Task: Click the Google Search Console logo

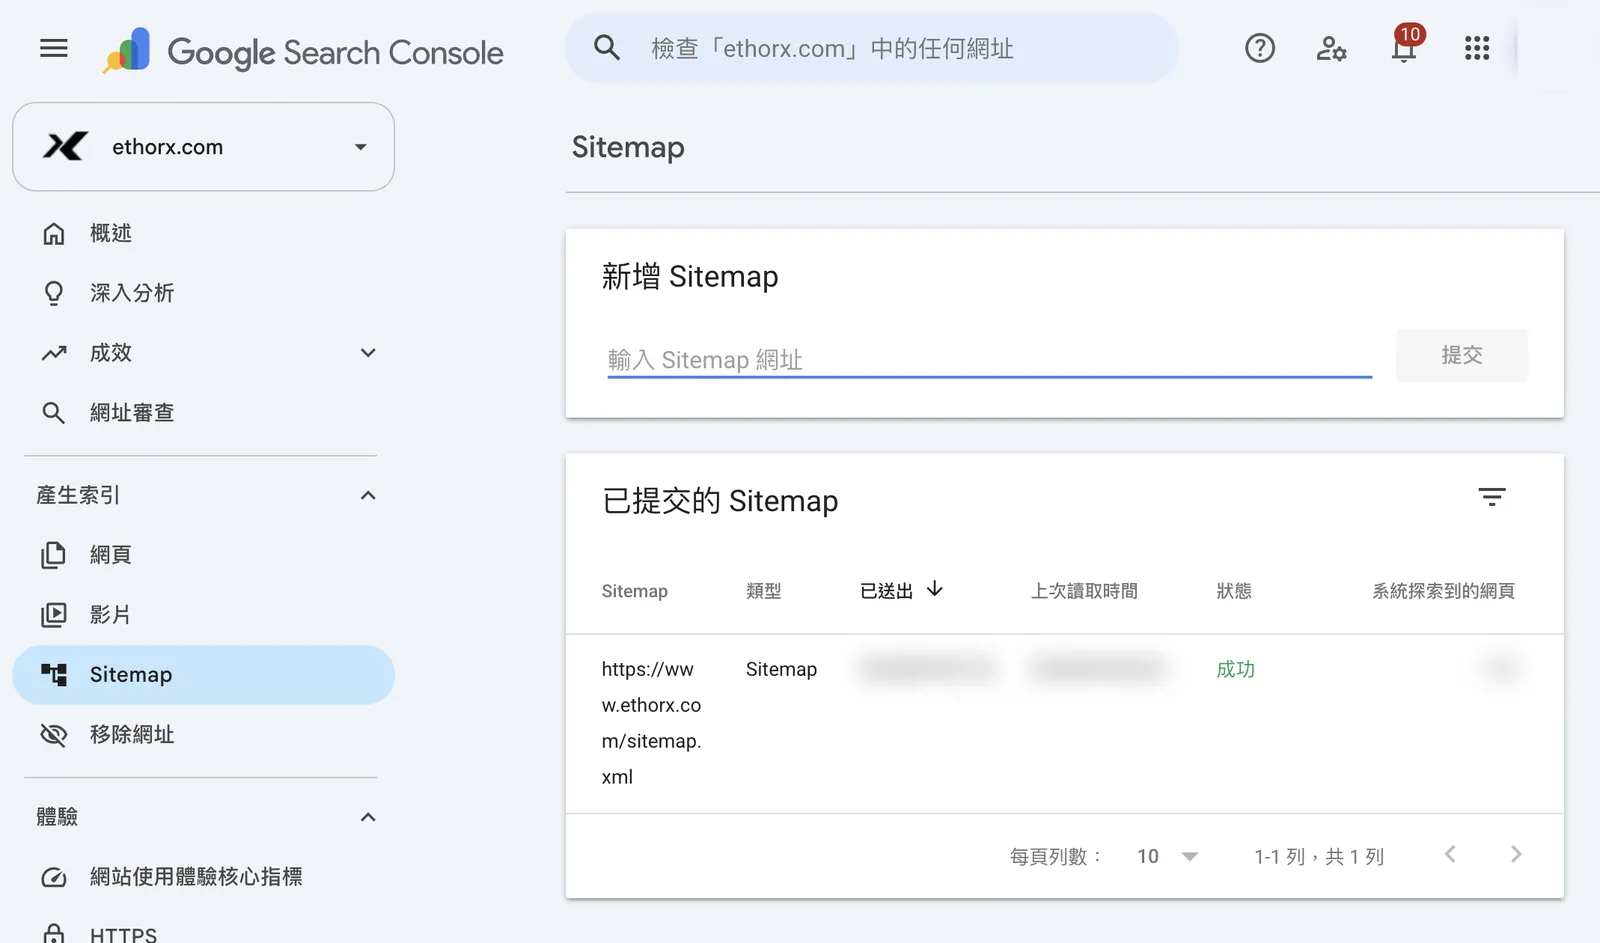Action: pos(303,50)
